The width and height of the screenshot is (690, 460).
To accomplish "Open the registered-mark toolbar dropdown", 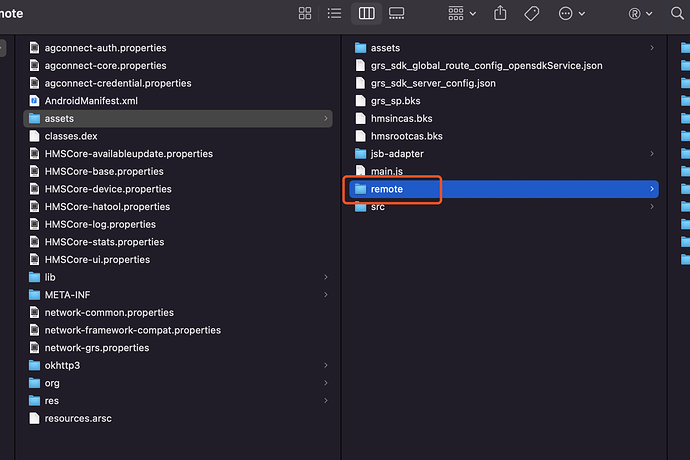I will pos(639,14).
